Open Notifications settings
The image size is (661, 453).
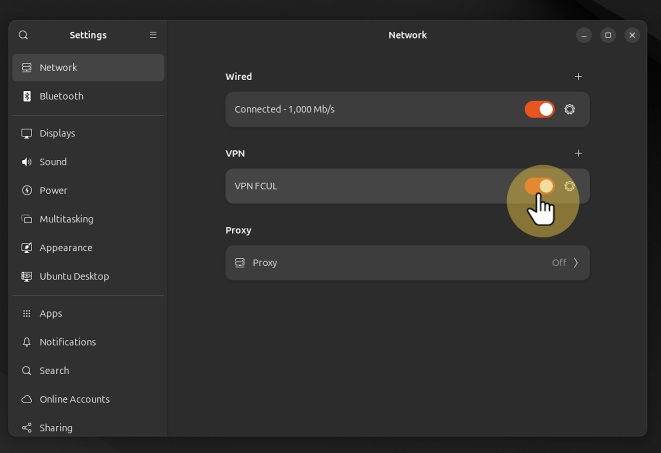(88, 342)
